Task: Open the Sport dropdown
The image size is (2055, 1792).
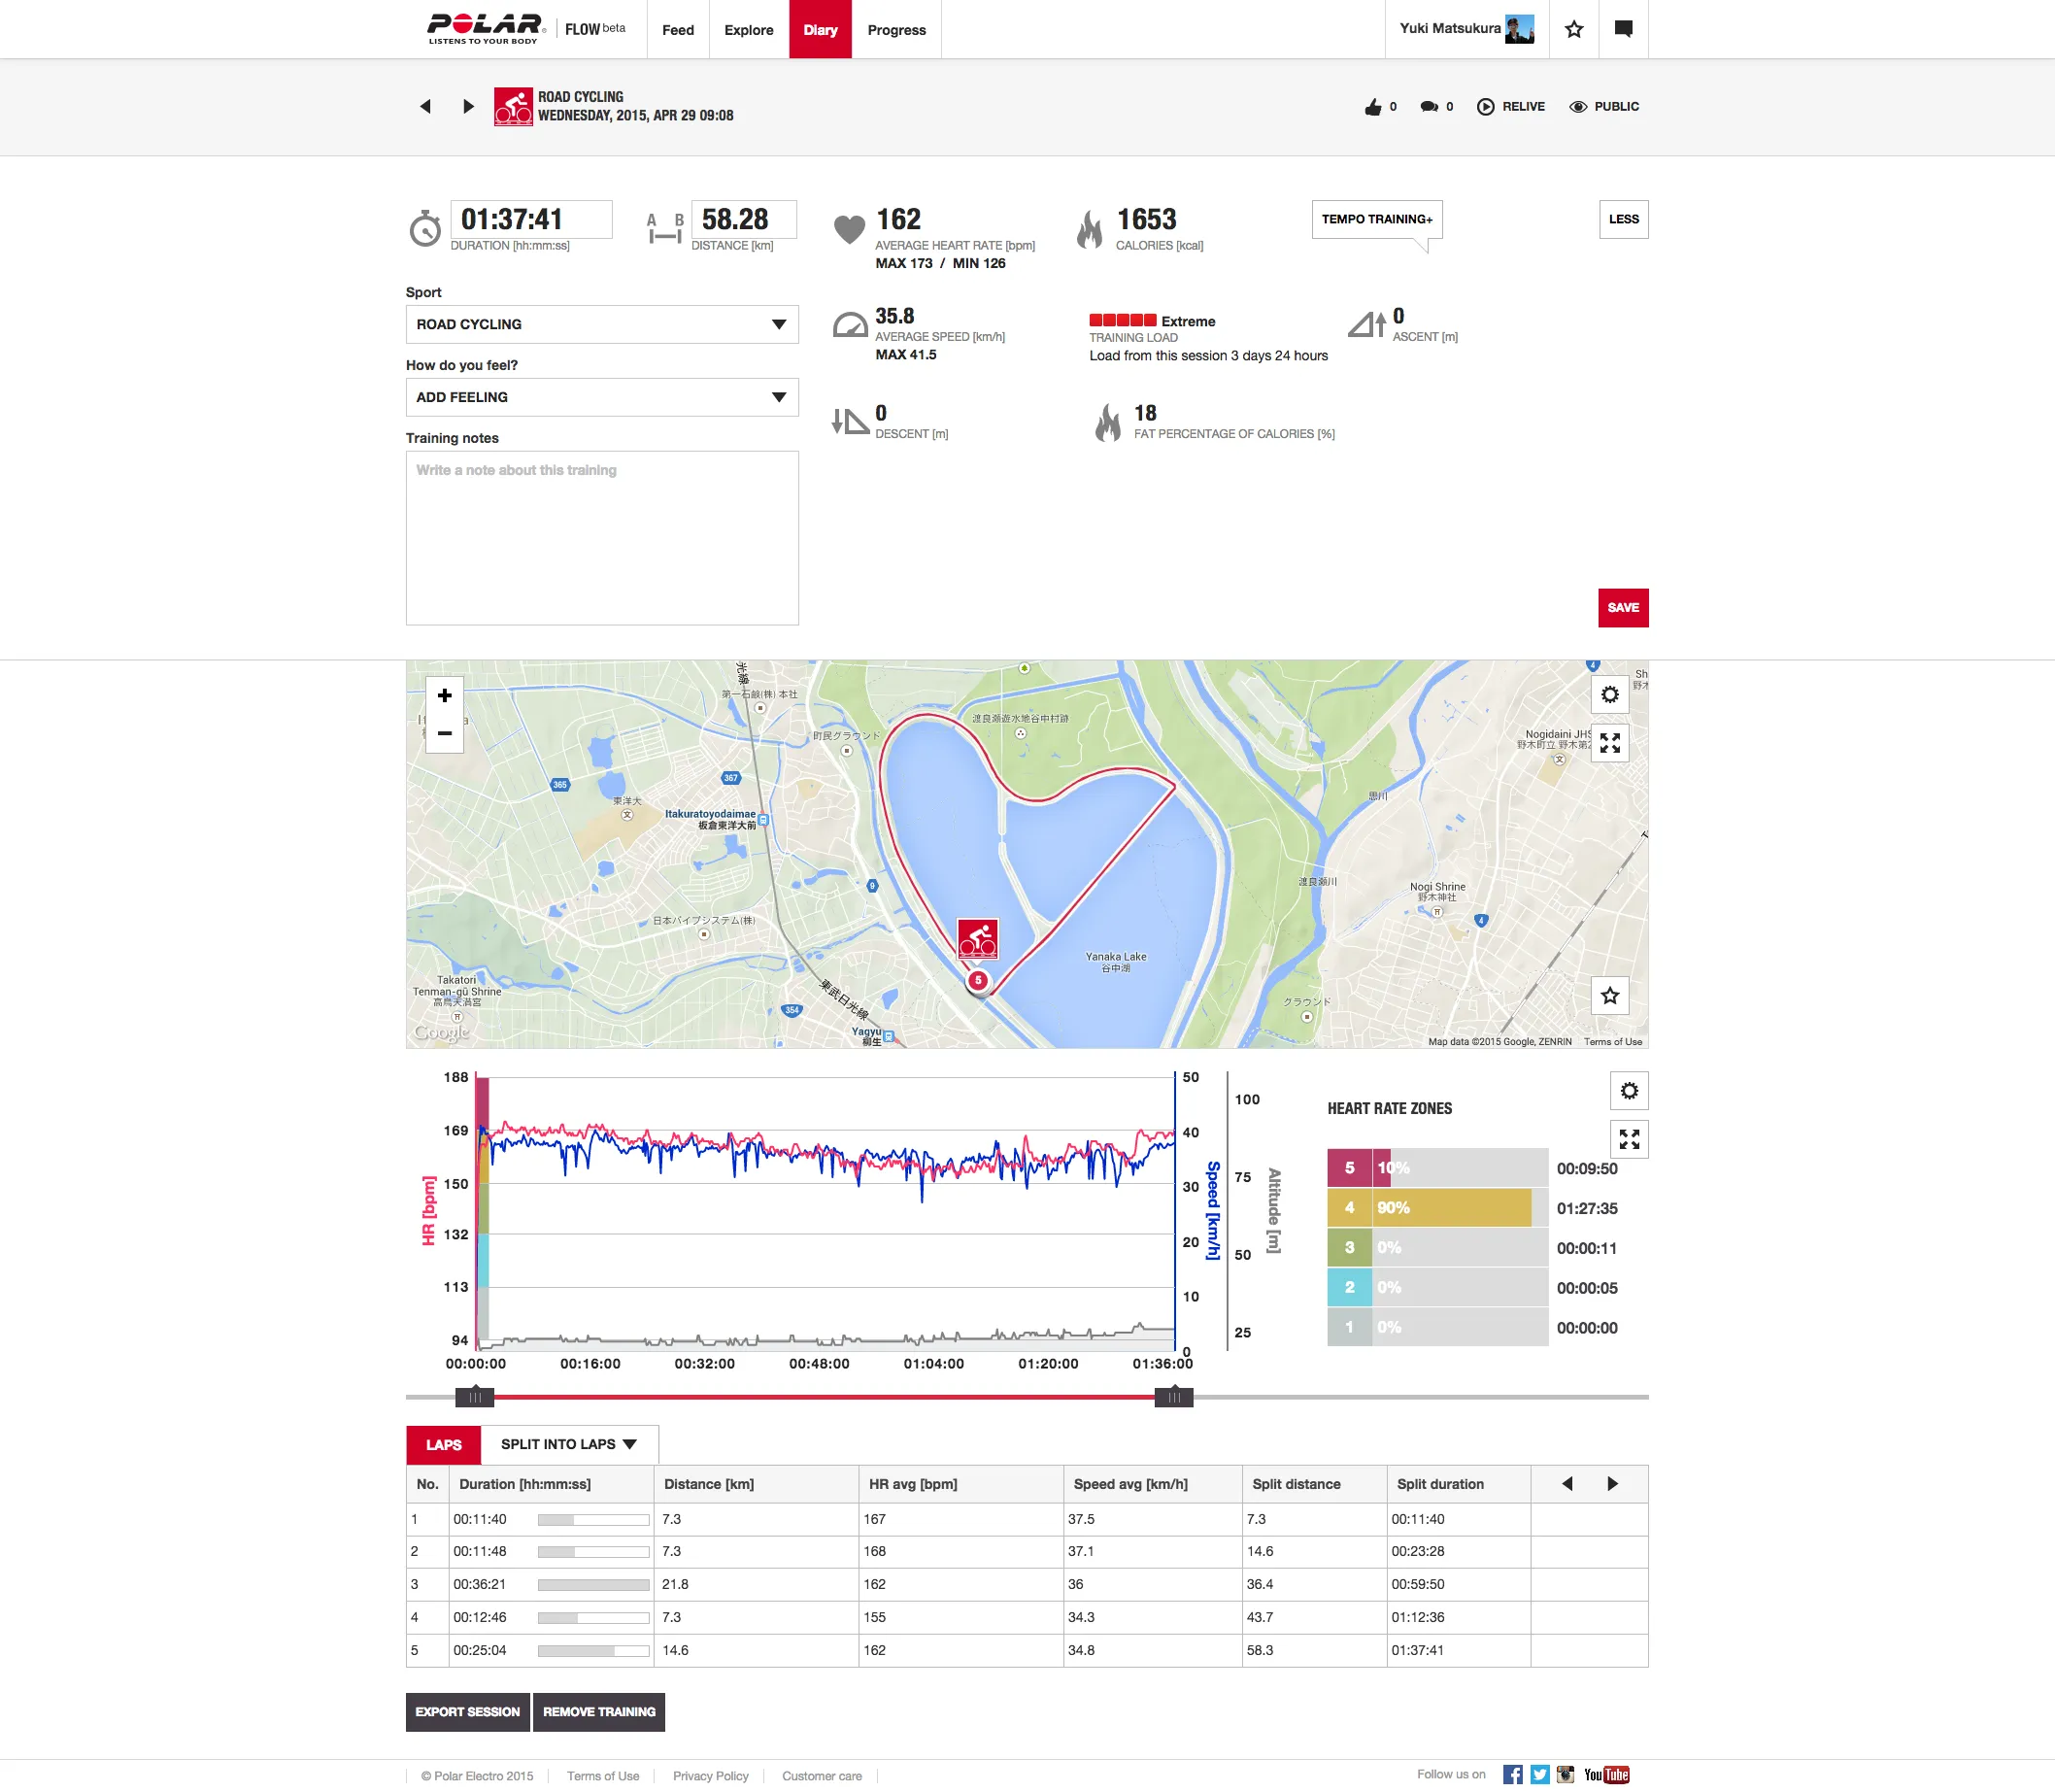Action: coord(601,324)
